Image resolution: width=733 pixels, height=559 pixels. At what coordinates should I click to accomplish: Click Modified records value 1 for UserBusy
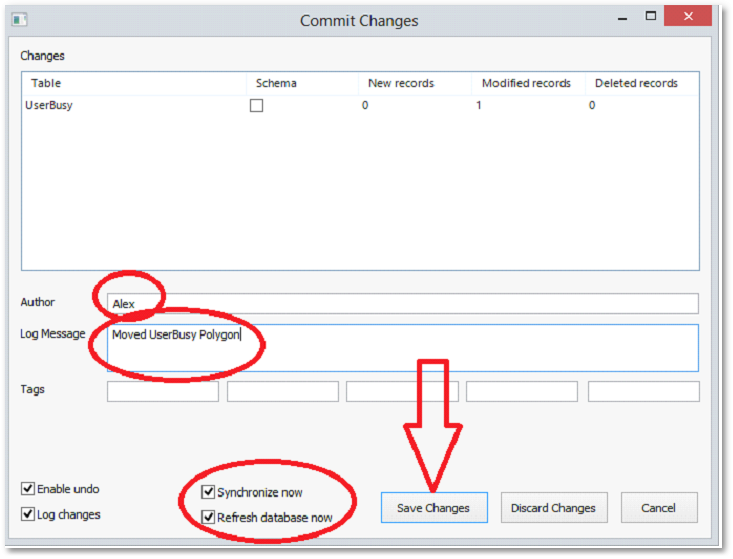[479, 106]
